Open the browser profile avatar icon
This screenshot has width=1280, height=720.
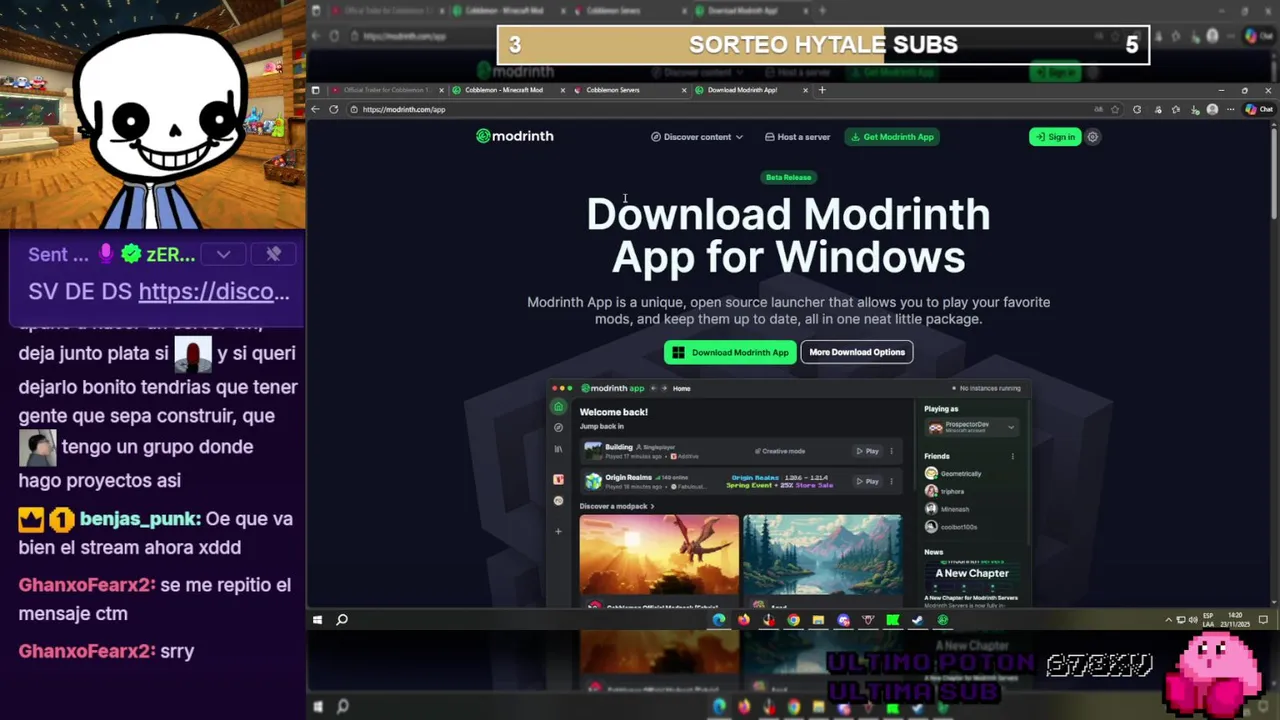pyautogui.click(x=1212, y=109)
